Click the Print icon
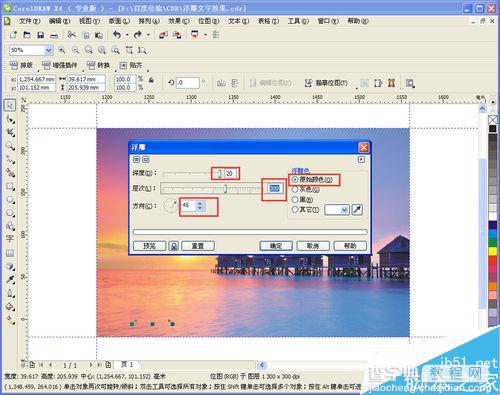This screenshot has height=395, width=500. click(x=54, y=35)
